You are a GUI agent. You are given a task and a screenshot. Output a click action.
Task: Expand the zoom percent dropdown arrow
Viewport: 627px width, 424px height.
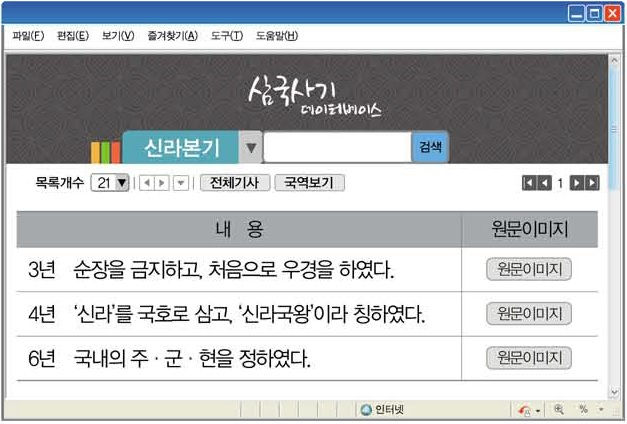pyautogui.click(x=601, y=410)
